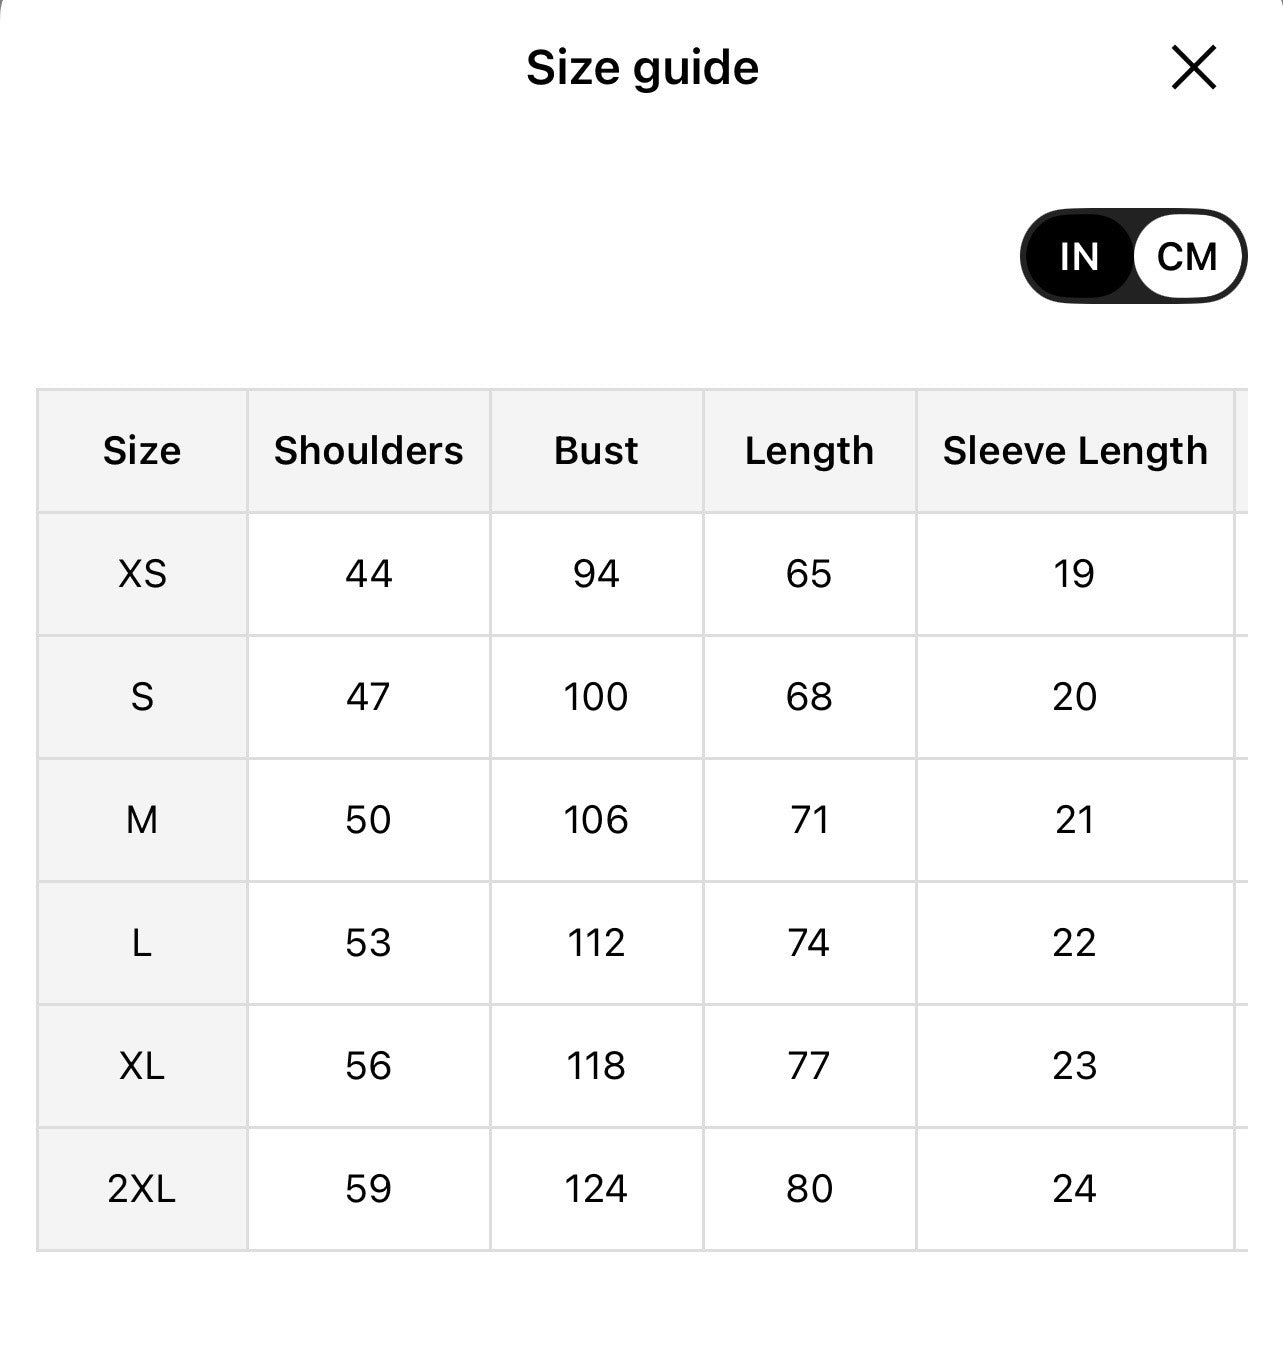This screenshot has width=1283, height=1359.
Task: Close the size guide dialog
Action: click(x=1193, y=68)
